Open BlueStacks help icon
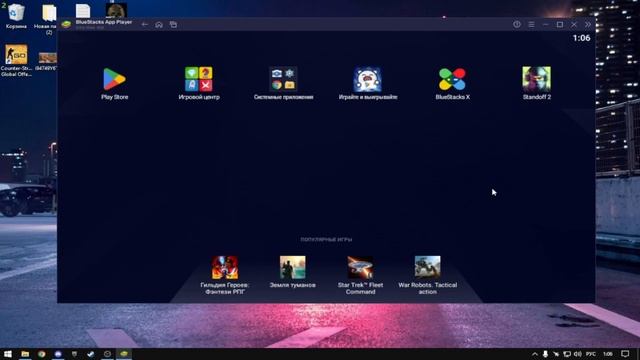The image size is (640, 360). (x=517, y=24)
